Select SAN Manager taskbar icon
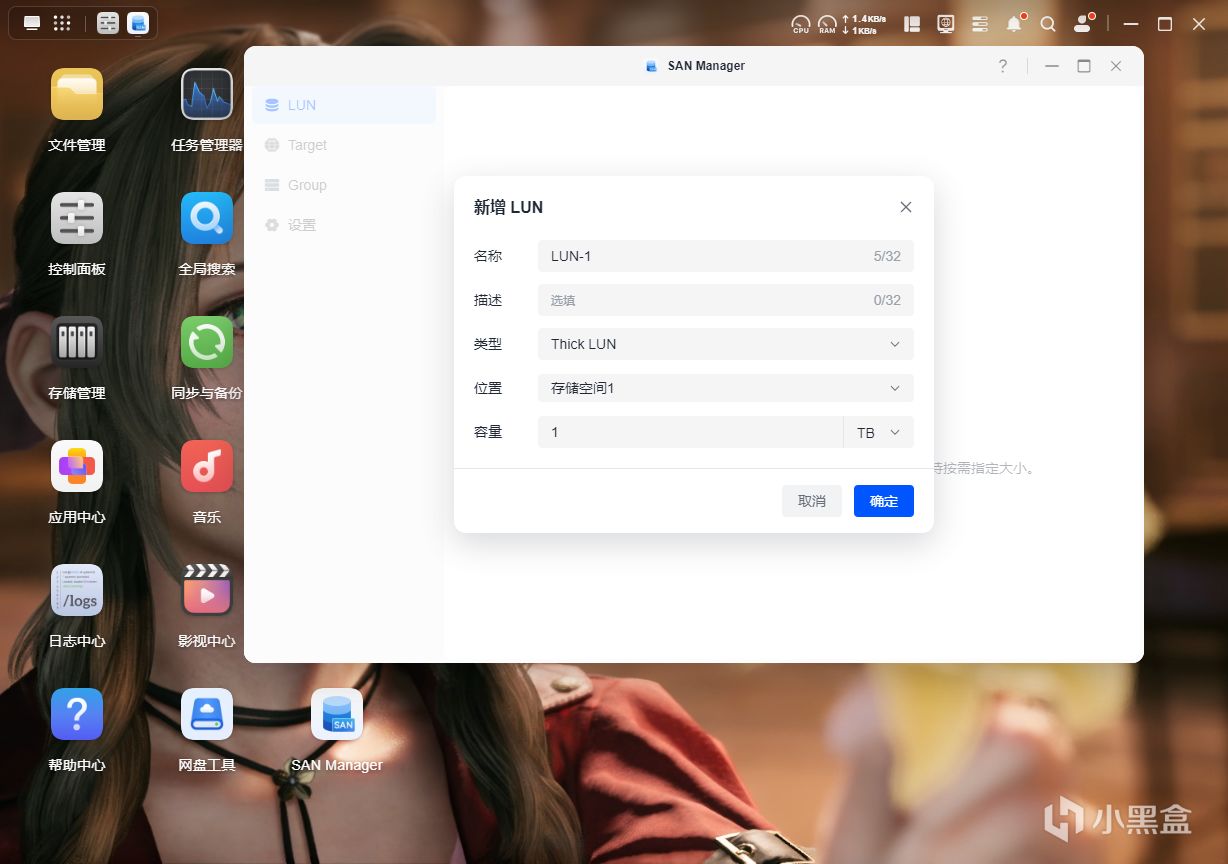The width and height of the screenshot is (1228, 864). pos(138,23)
